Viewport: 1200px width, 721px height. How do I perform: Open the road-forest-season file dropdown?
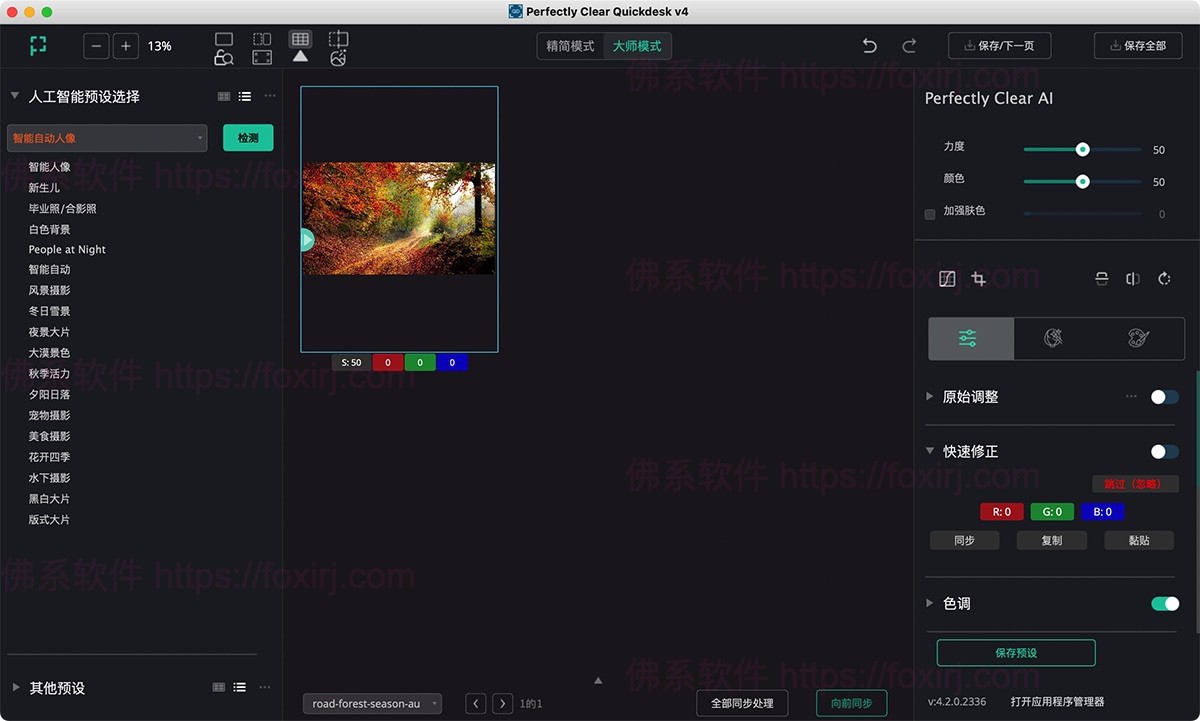(372, 704)
